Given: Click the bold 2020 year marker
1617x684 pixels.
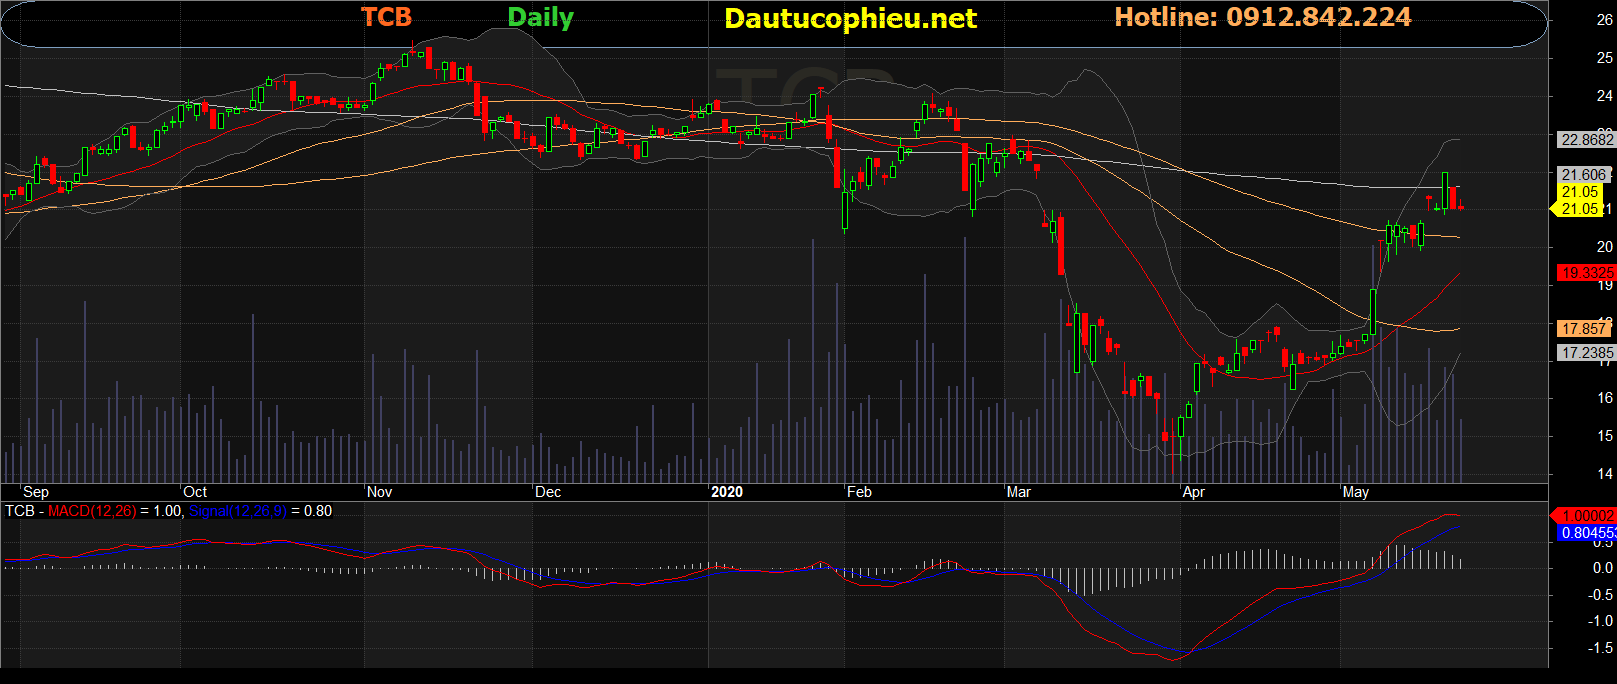Looking at the screenshot, I should tap(727, 492).
